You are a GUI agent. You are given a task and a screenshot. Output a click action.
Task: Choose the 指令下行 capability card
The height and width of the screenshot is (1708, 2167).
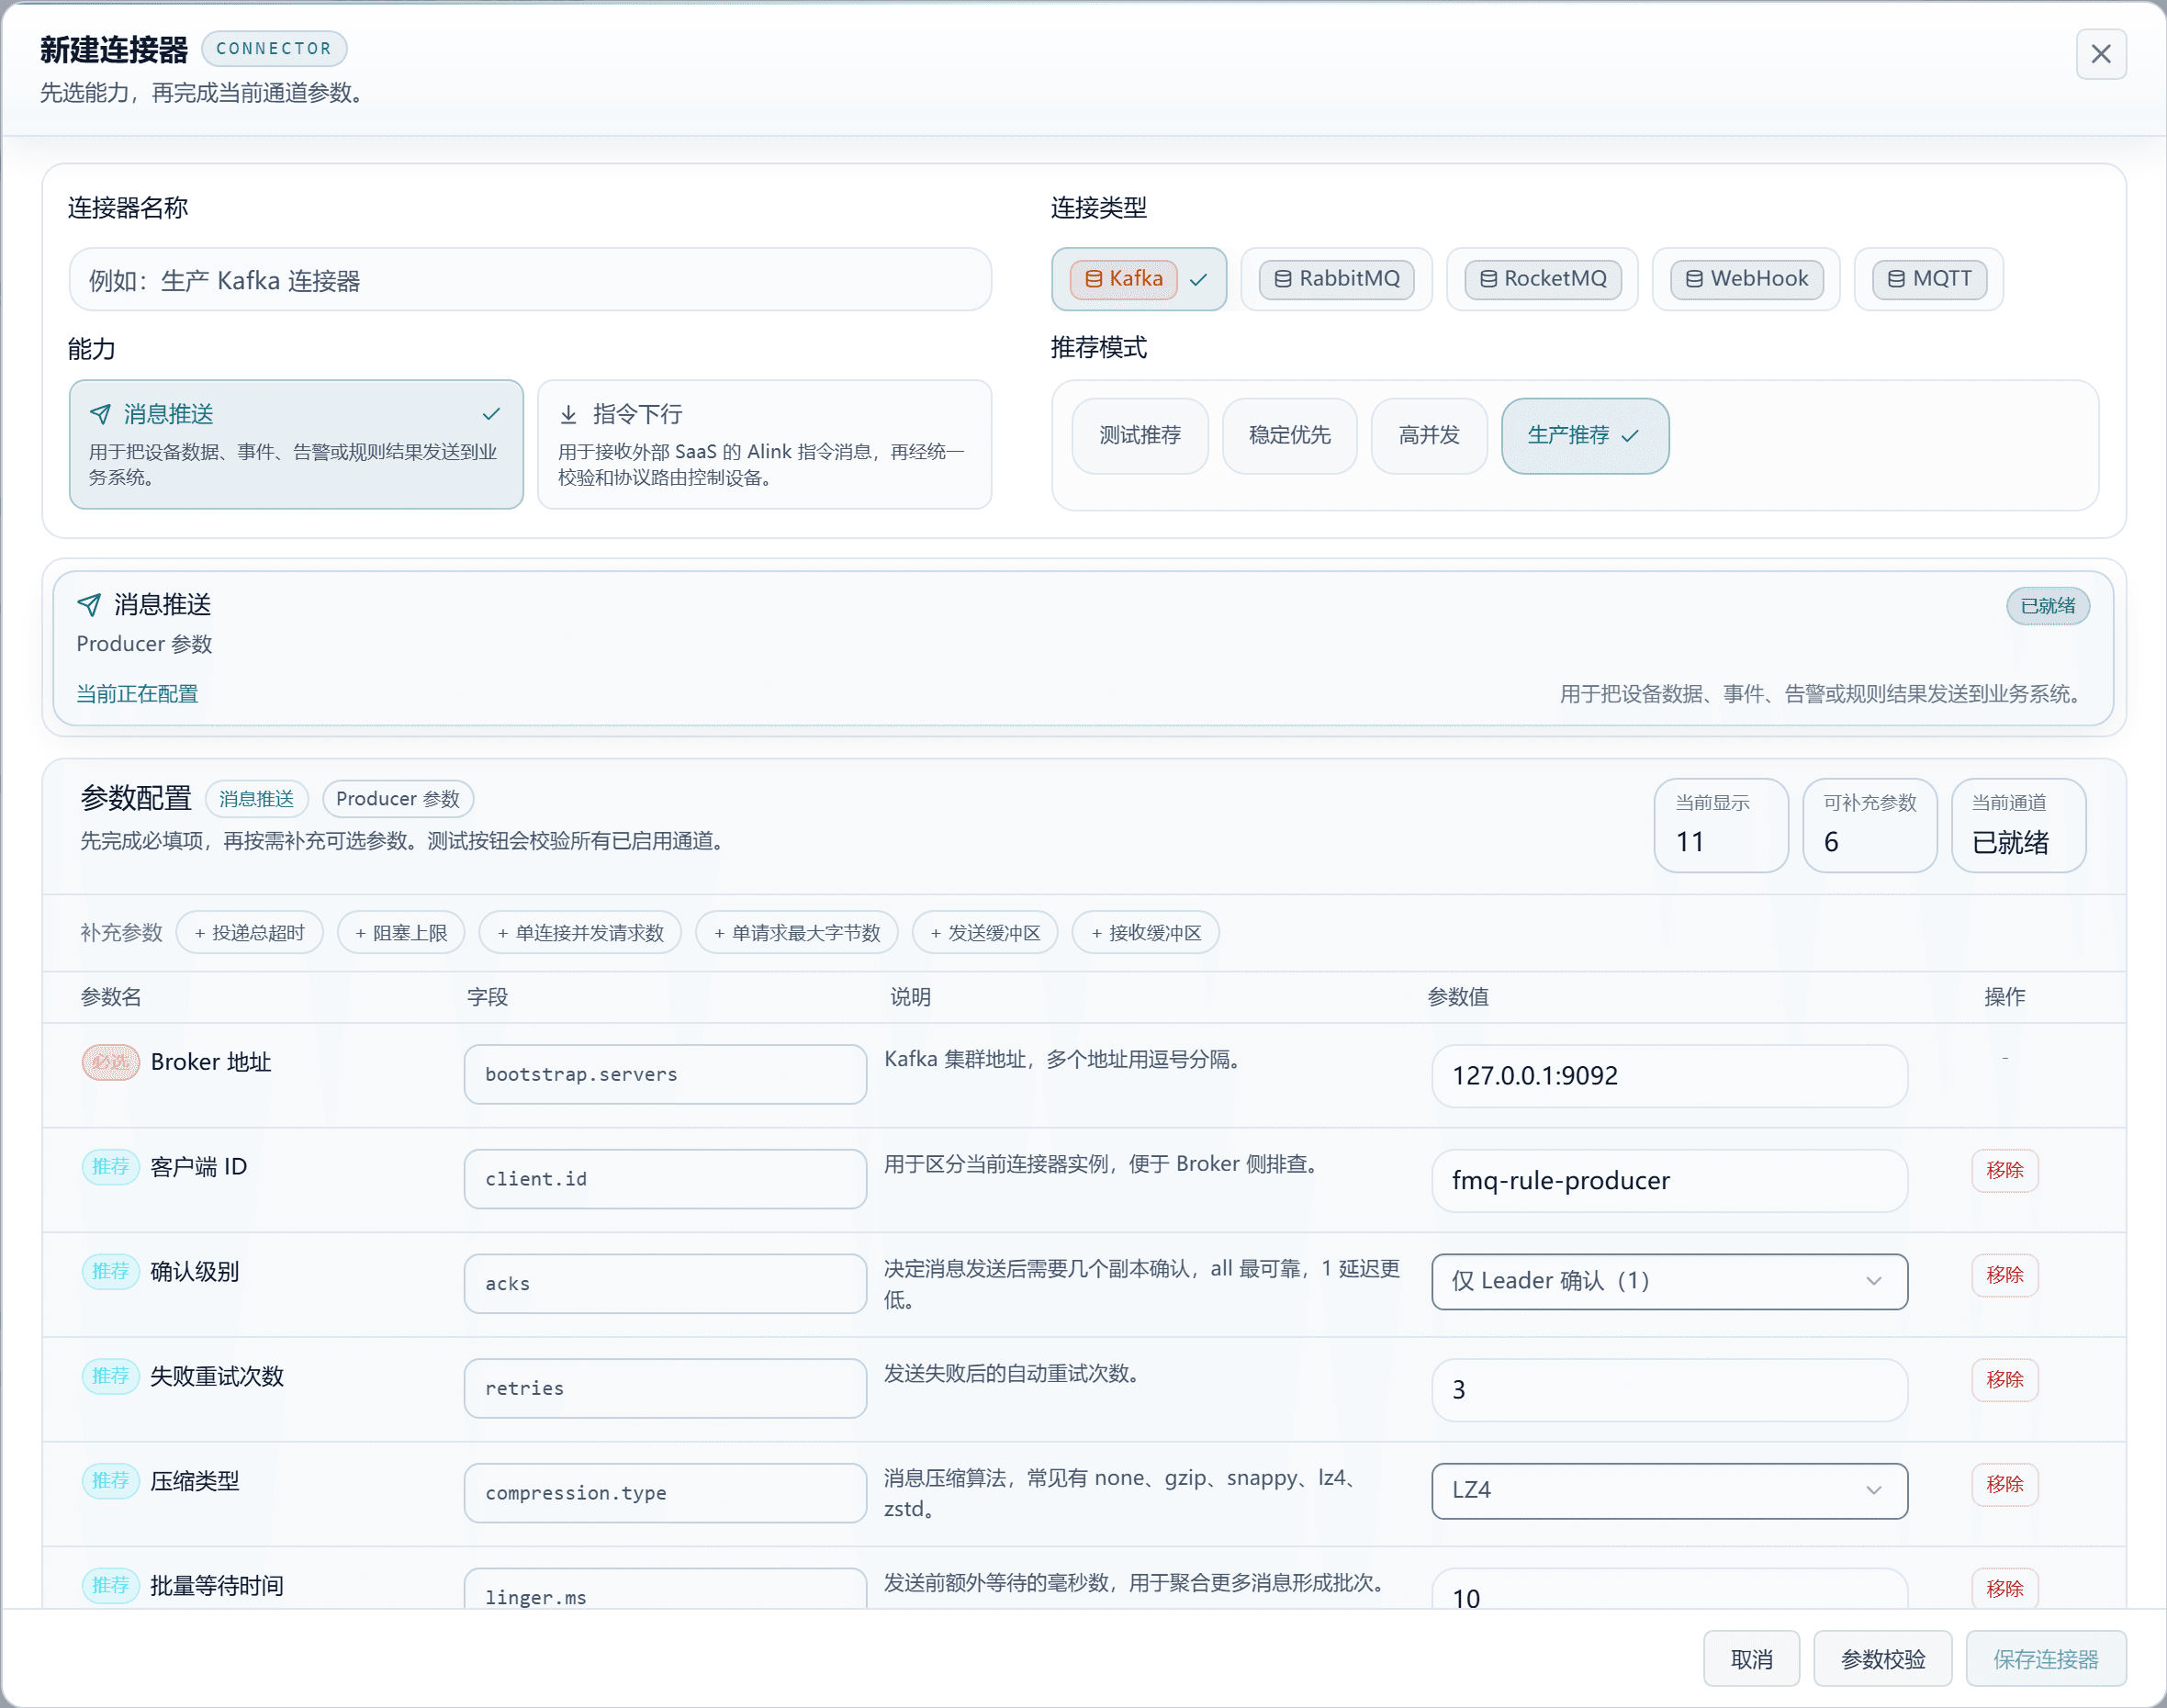[x=765, y=444]
